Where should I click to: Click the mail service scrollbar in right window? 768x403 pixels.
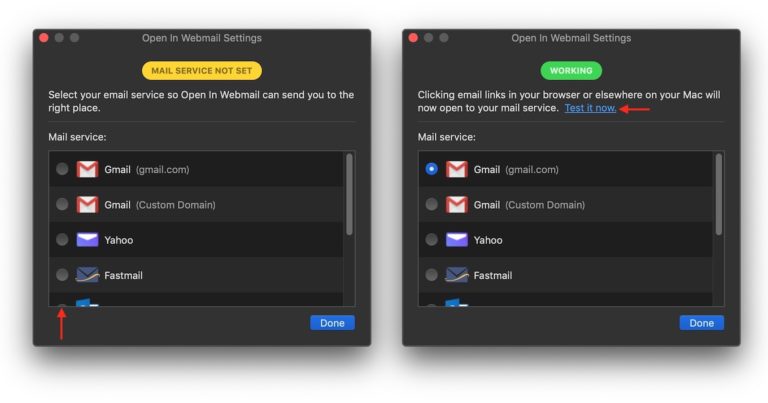pos(718,195)
